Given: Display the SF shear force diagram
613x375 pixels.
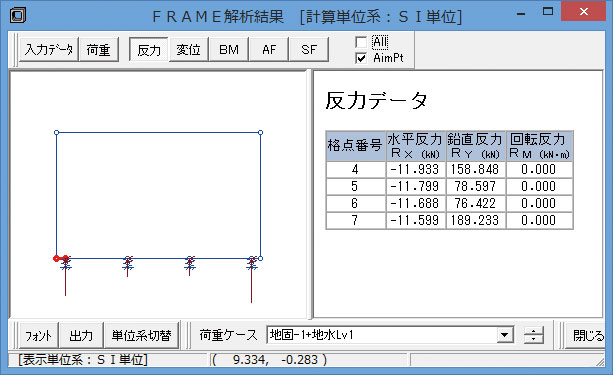Looking at the screenshot, I should pyautogui.click(x=309, y=50).
